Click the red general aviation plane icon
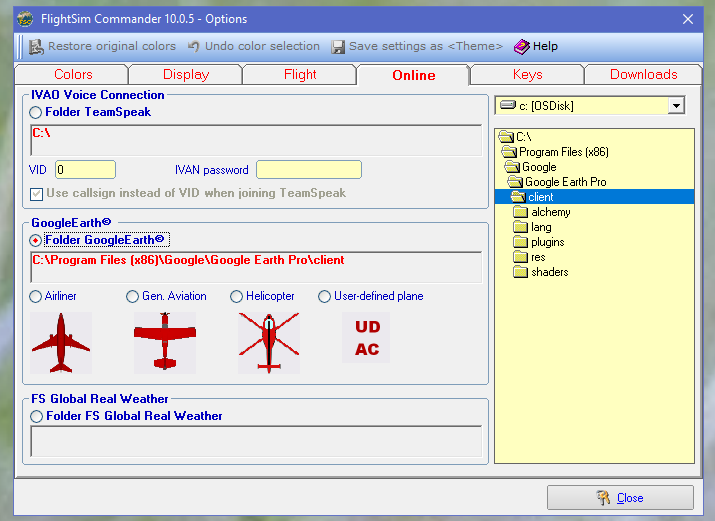715x521 pixels. pos(165,343)
